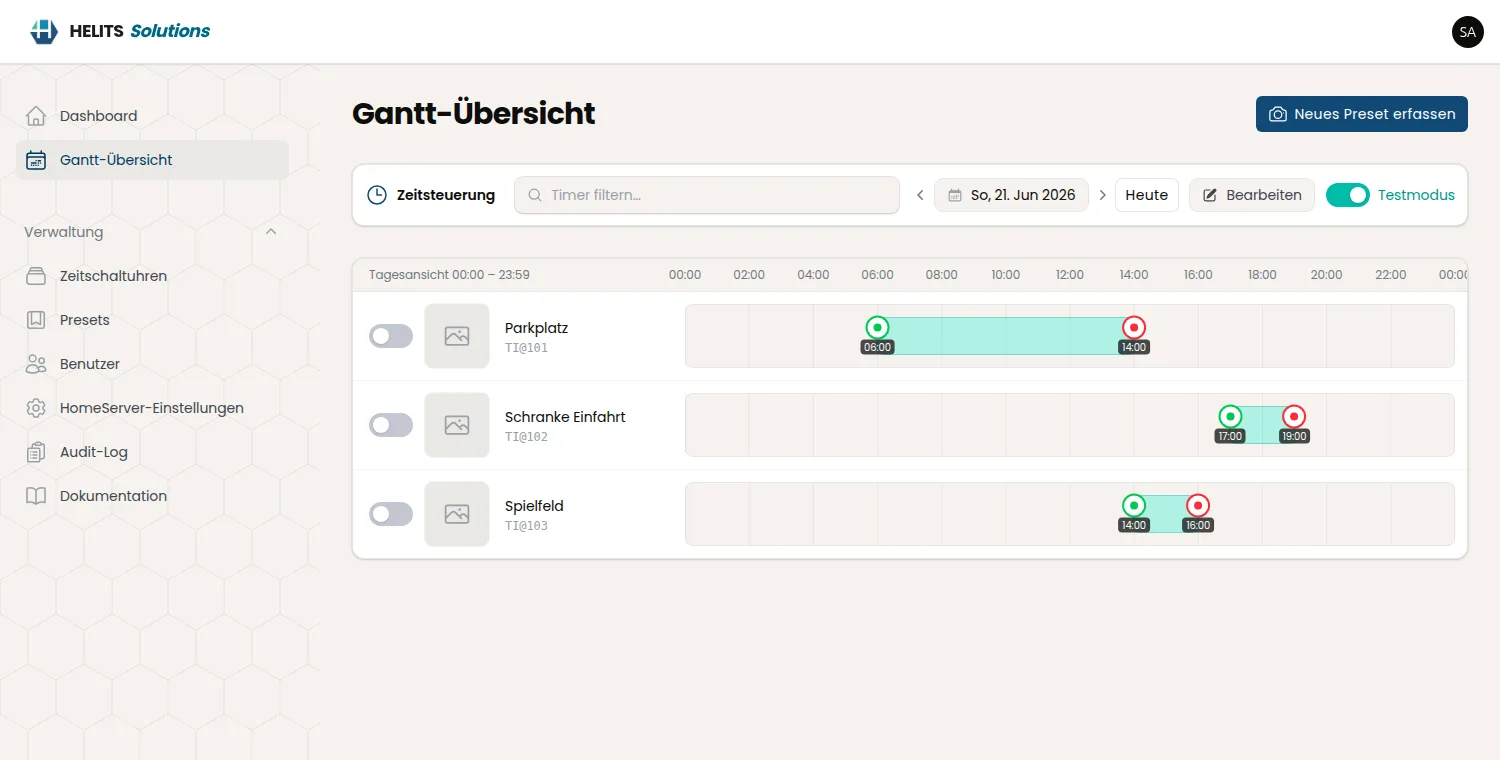The width and height of the screenshot is (1500, 760).
Task: Click the Bearbeiten button
Action: click(1252, 195)
